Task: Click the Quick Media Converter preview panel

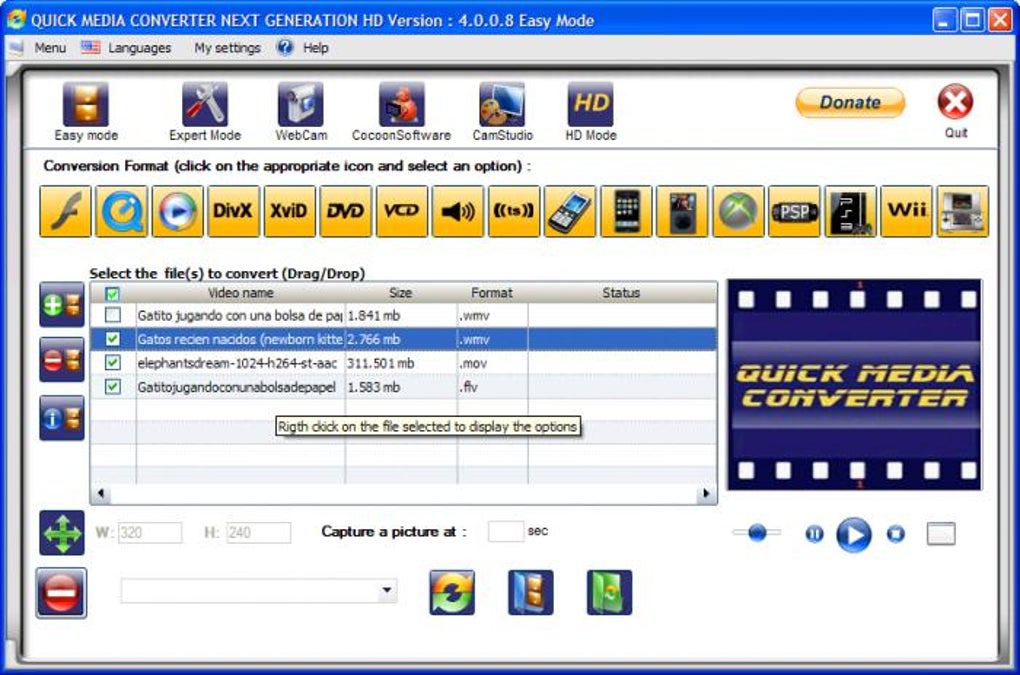Action: [854, 385]
